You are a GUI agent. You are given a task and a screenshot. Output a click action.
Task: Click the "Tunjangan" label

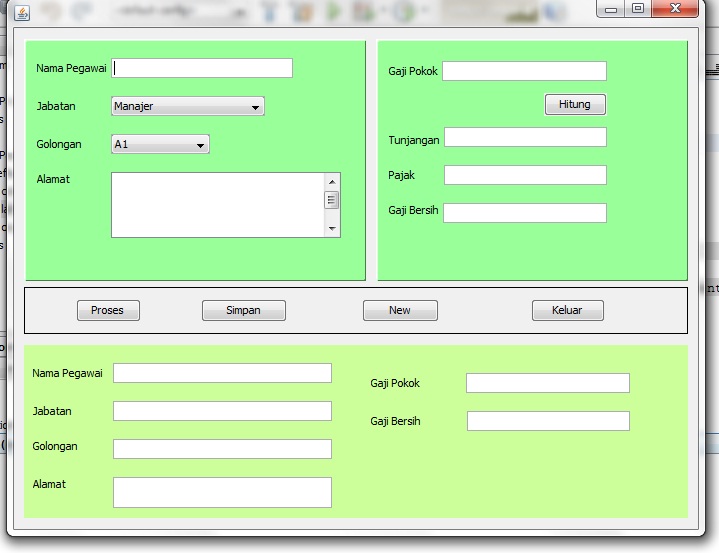(x=414, y=140)
